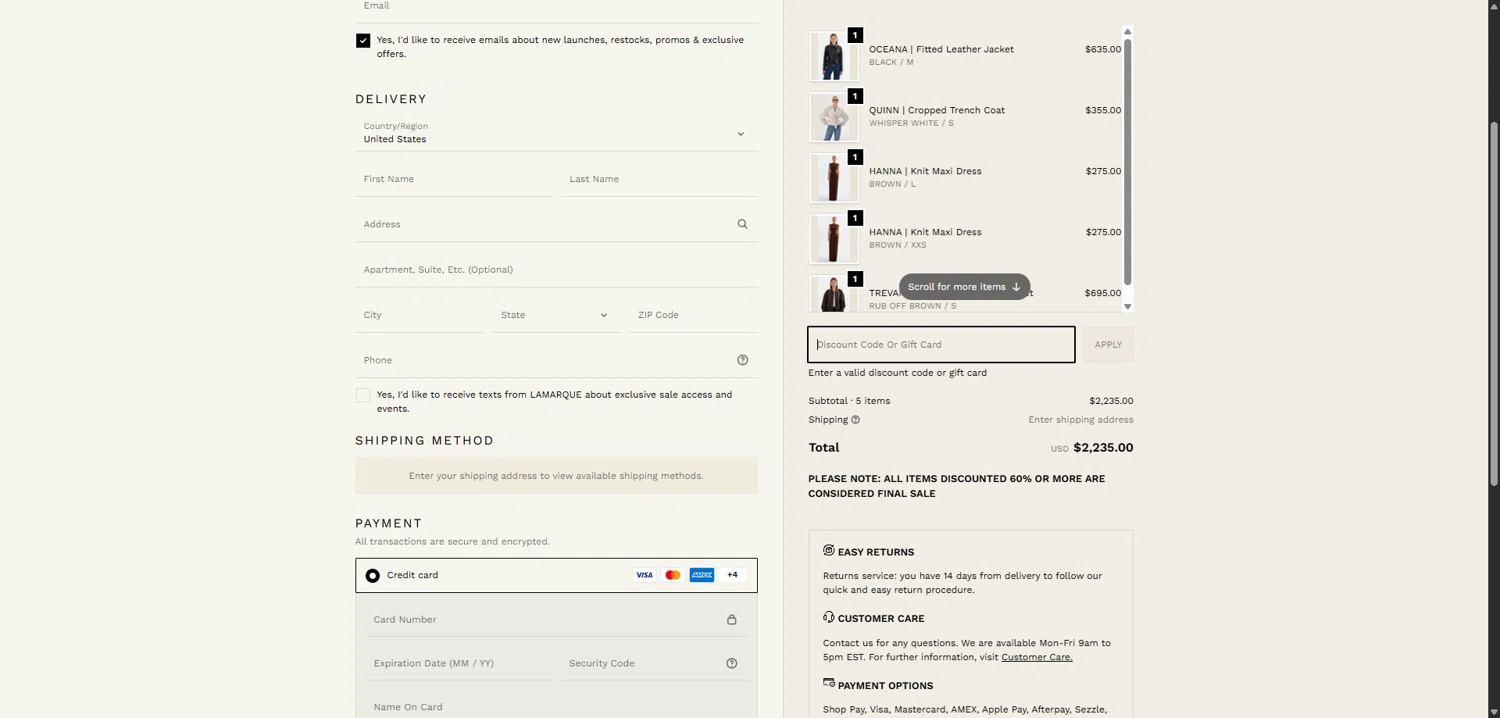Enable LAMARQUE text messages checkbox
The image size is (1500, 718).
(363, 395)
